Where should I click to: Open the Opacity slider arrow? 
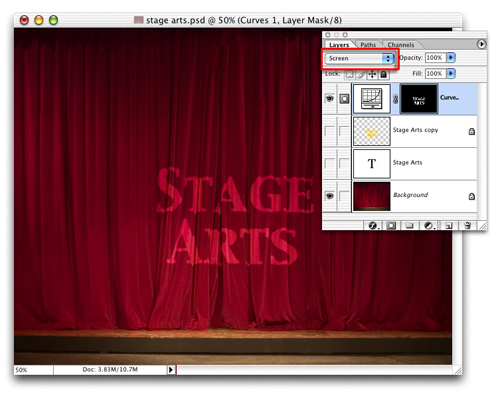(451, 58)
